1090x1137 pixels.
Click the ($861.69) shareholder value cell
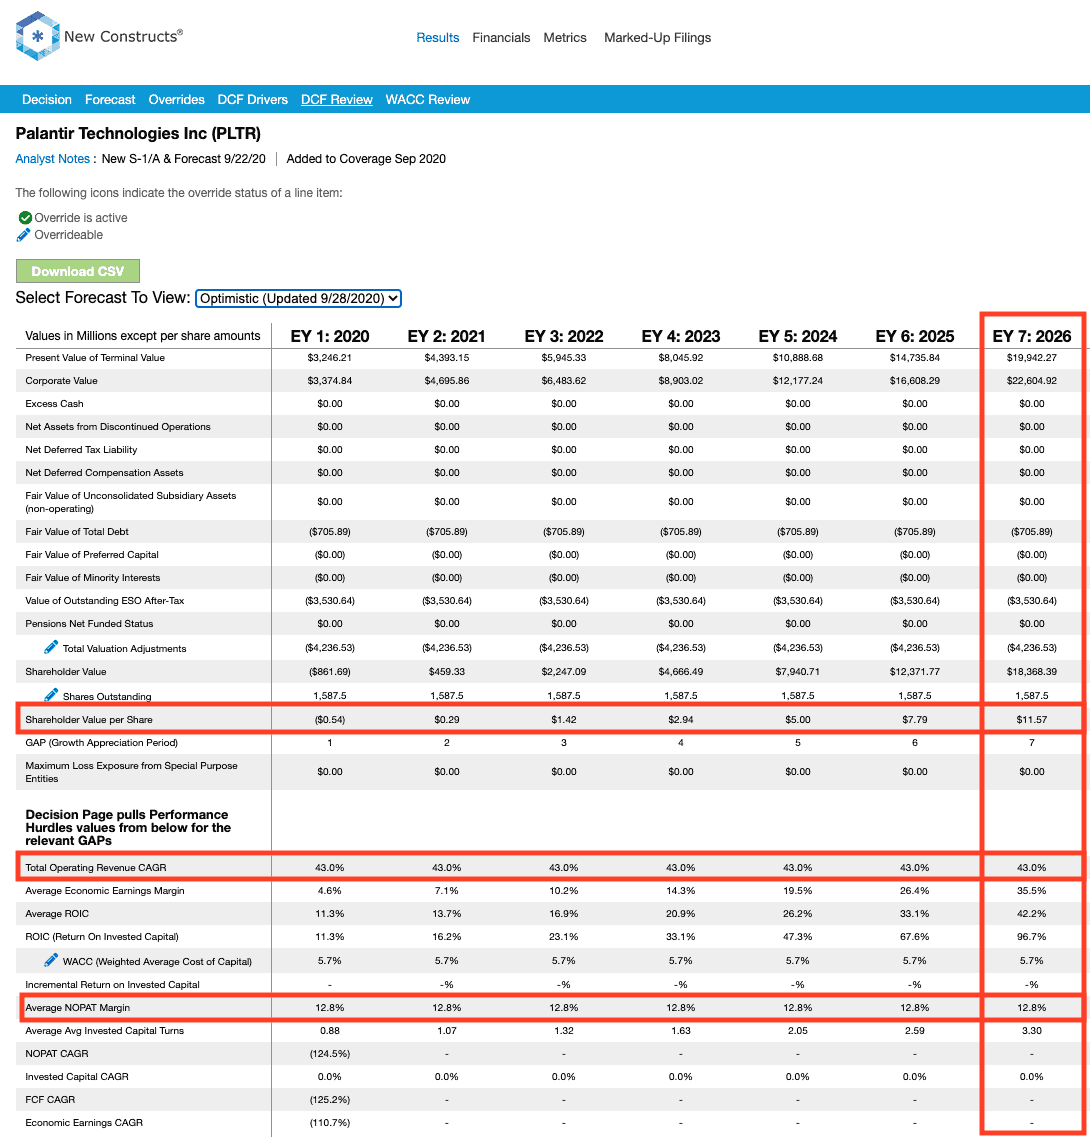(330, 671)
